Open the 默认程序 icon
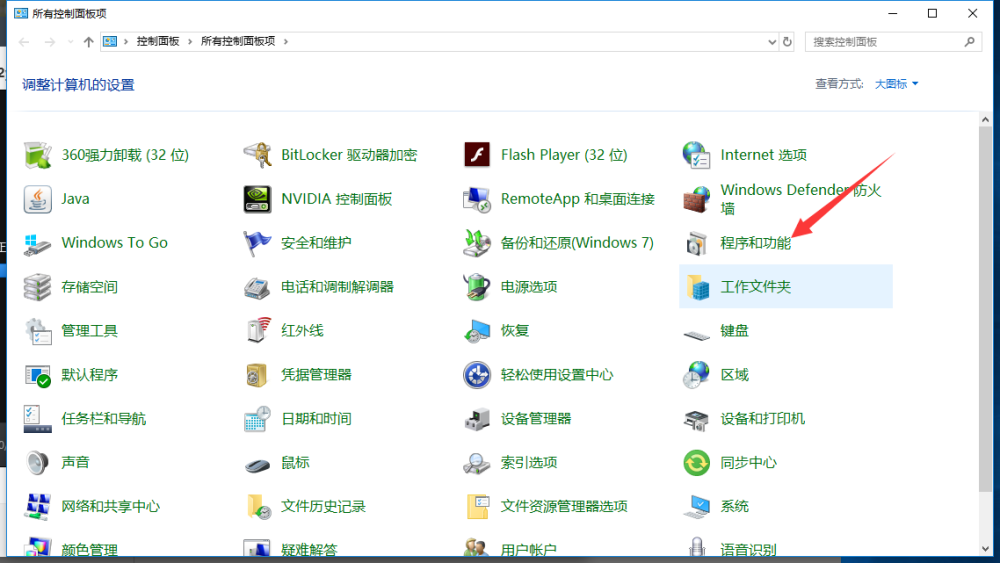 point(38,375)
